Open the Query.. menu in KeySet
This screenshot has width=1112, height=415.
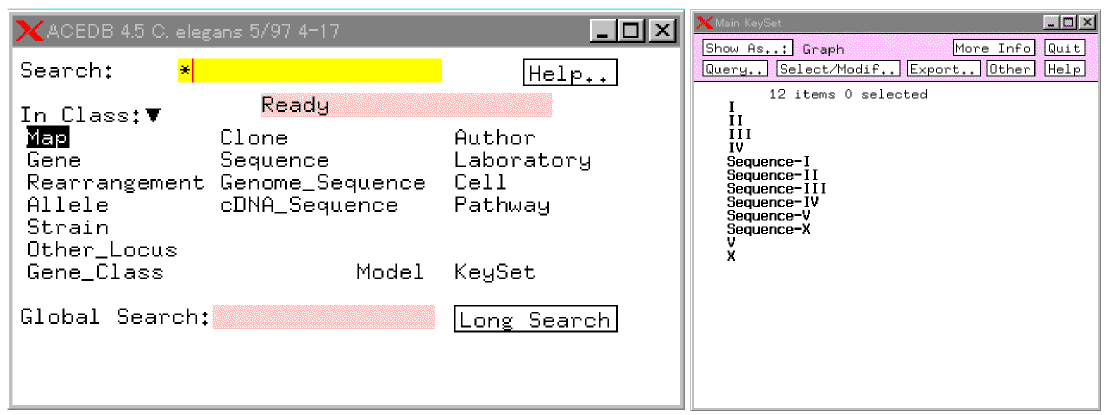click(735, 69)
